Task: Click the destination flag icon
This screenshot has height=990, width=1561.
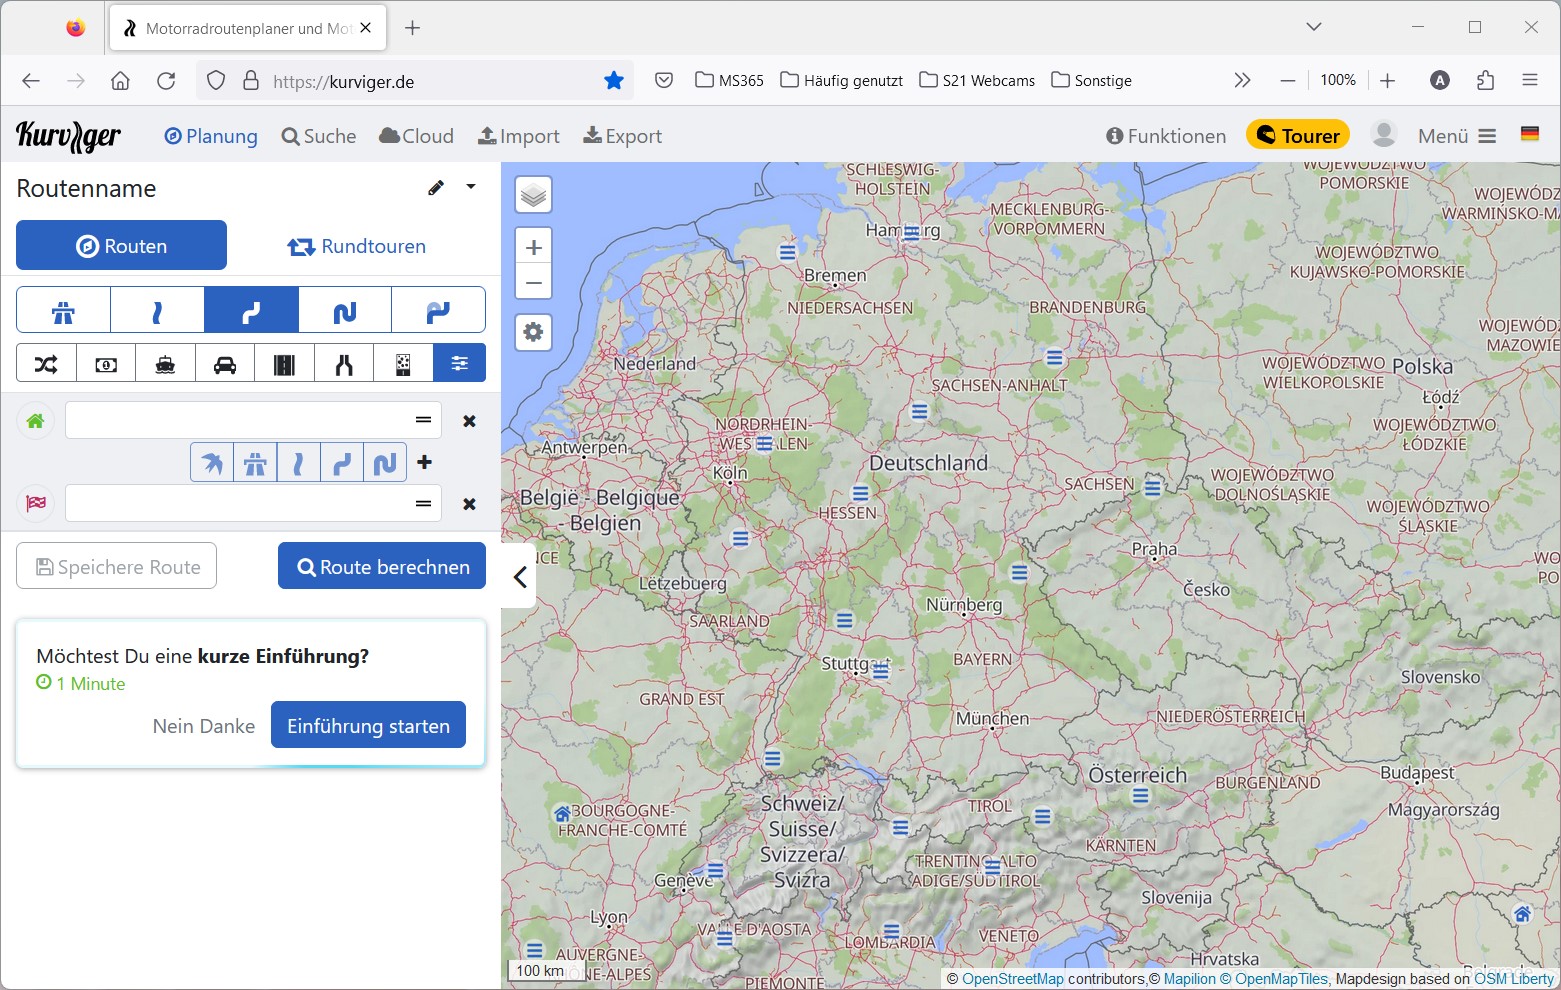Action: click(36, 503)
